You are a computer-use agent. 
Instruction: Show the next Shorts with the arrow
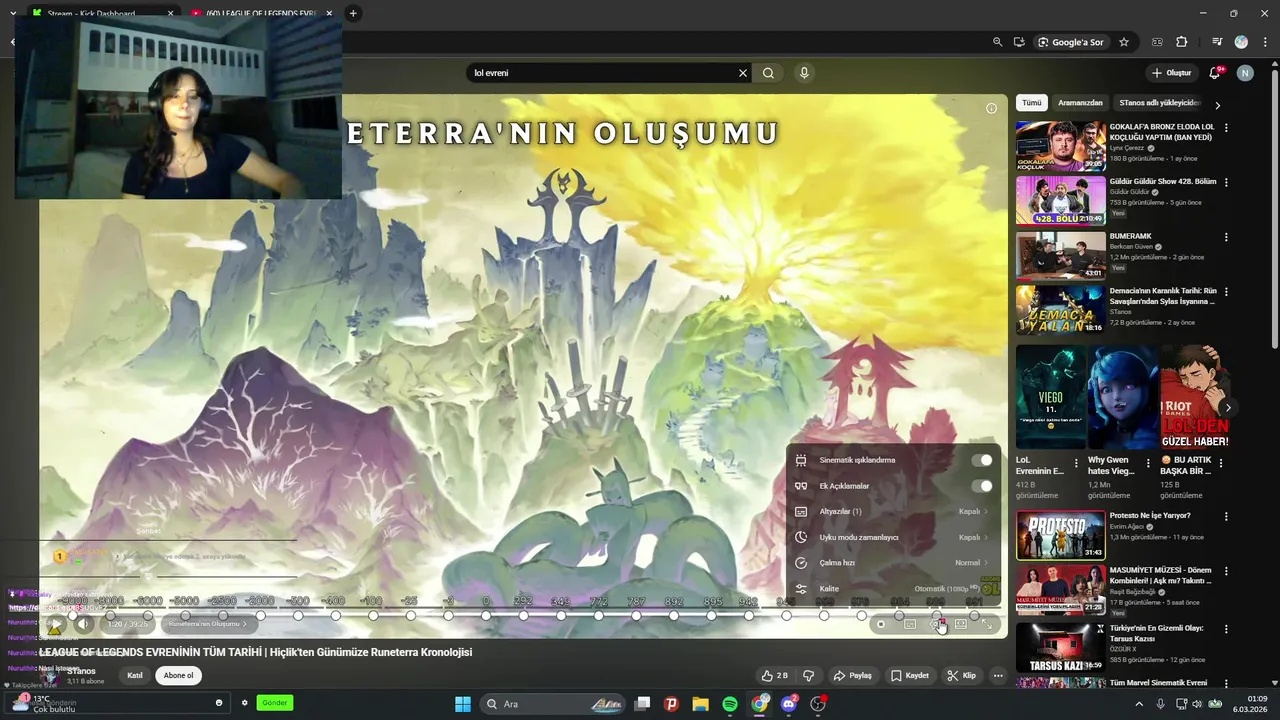(x=1227, y=407)
